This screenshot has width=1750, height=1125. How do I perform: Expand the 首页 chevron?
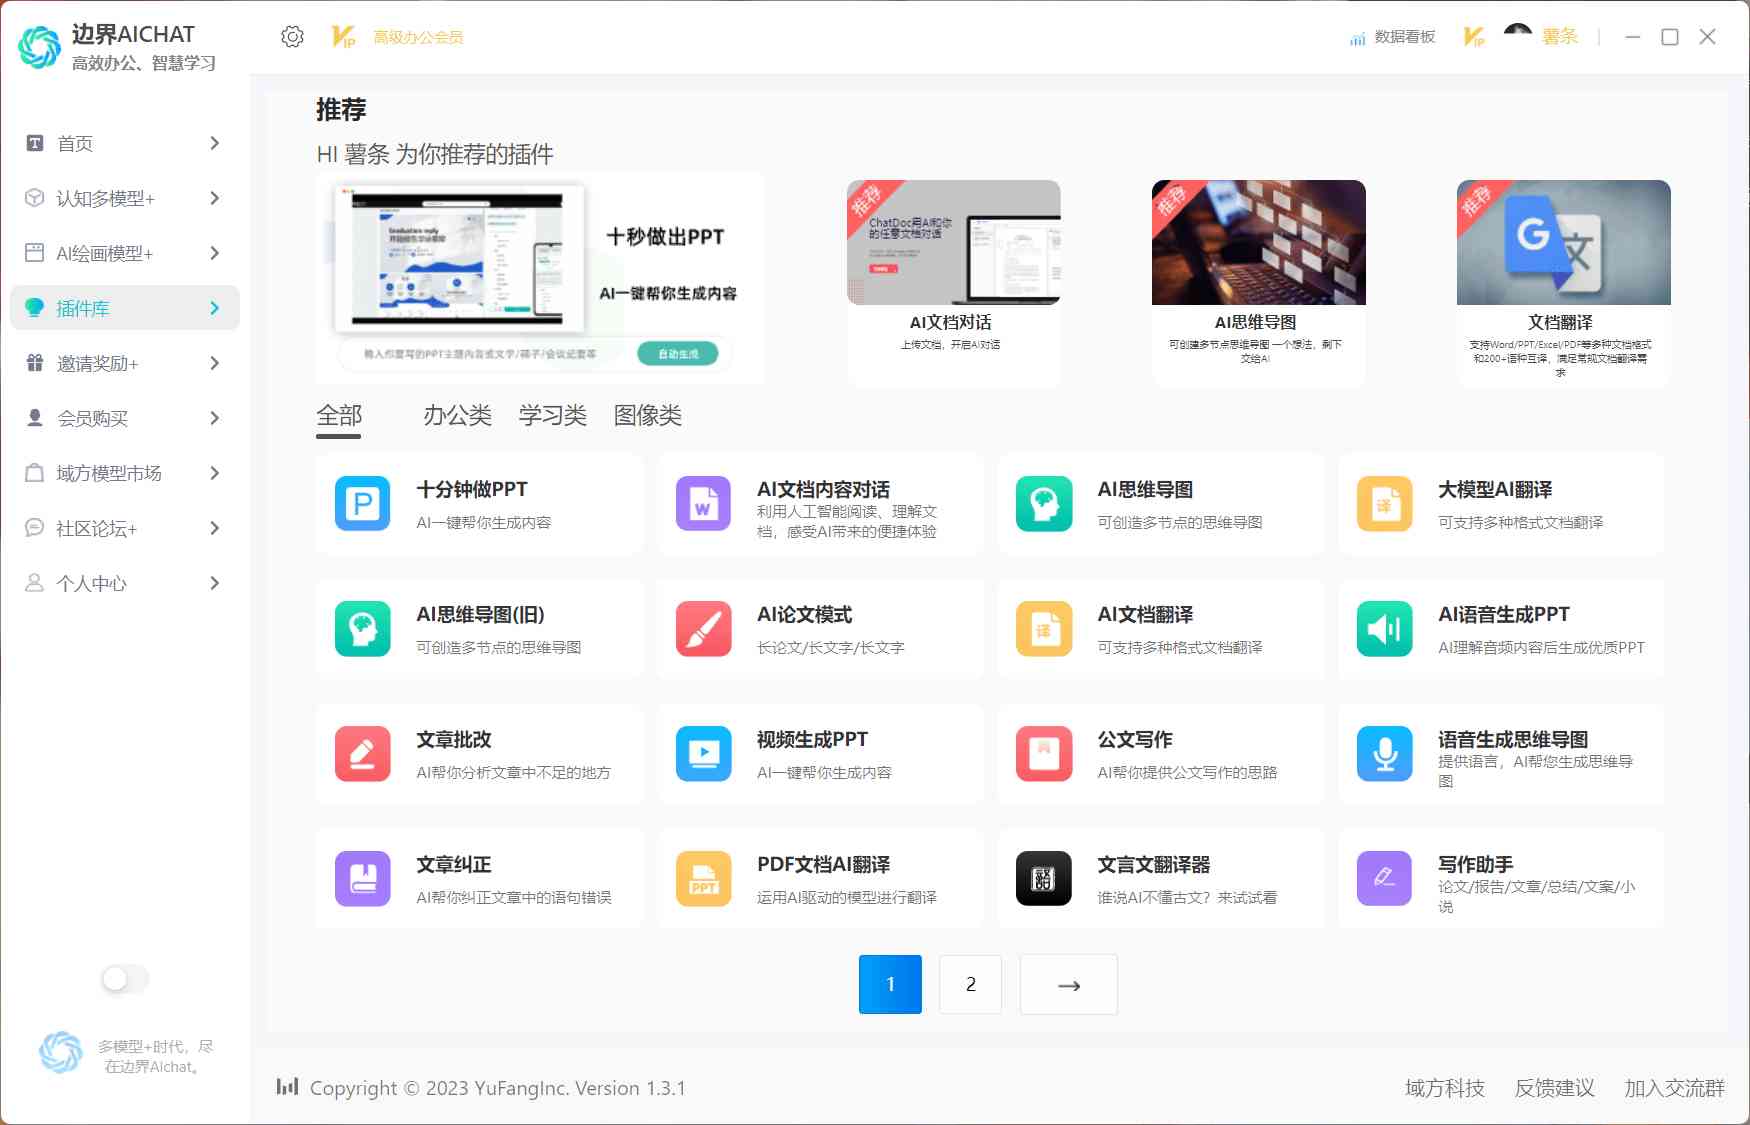[x=214, y=143]
